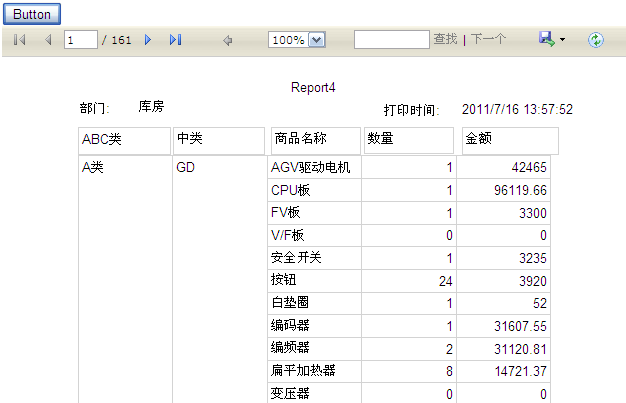Screen dimensions: 626x403
Task: Click amount 3920
Action: point(533,281)
